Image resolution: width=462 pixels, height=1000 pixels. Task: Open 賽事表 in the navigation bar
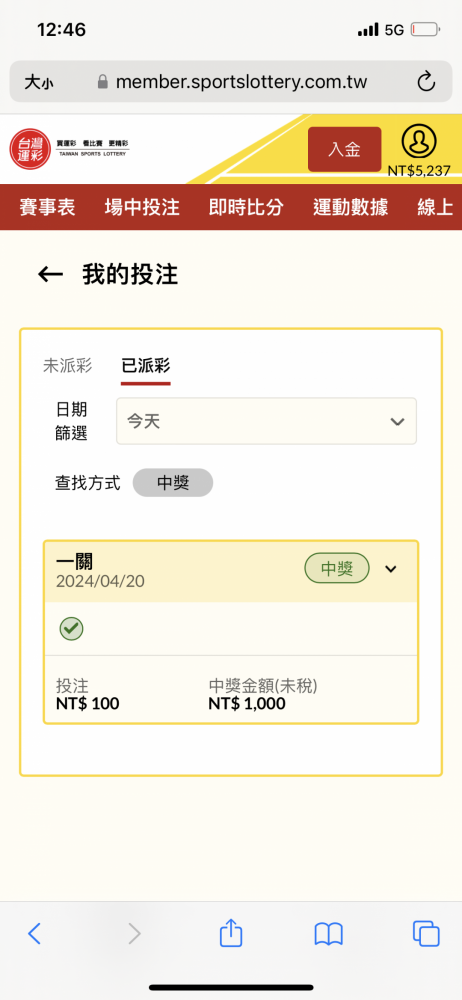point(47,207)
